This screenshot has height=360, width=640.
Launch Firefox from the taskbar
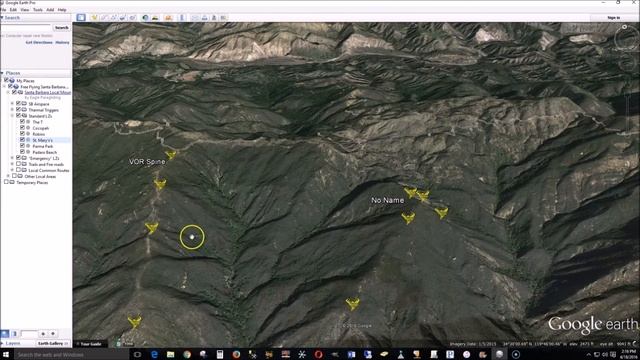pyautogui.click(x=236, y=354)
